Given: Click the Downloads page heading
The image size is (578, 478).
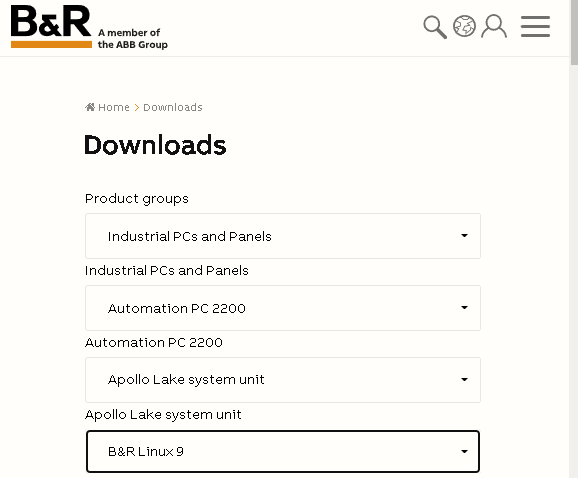Looking at the screenshot, I should 155,145.
